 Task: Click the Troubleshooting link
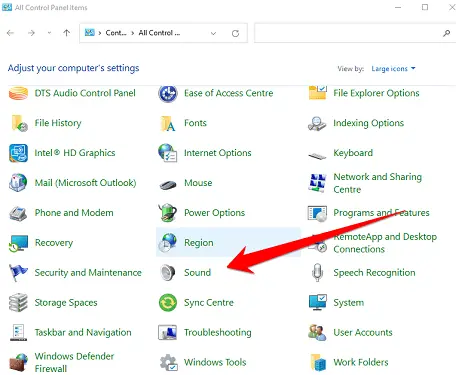(x=218, y=332)
